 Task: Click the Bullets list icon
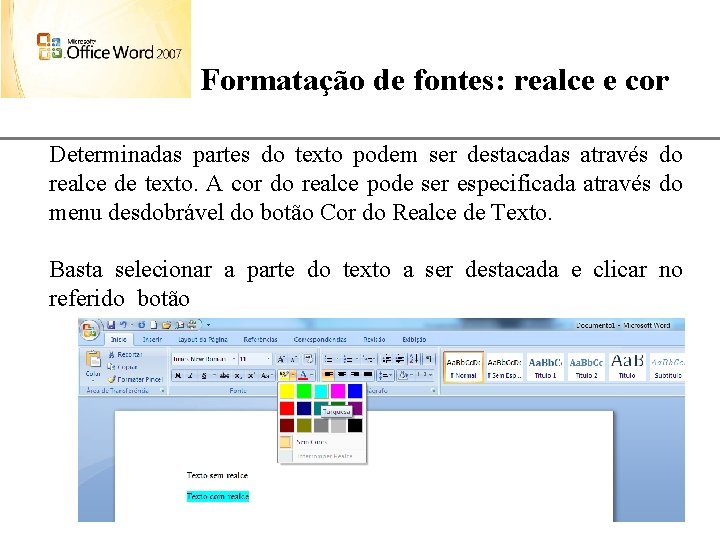click(x=329, y=359)
